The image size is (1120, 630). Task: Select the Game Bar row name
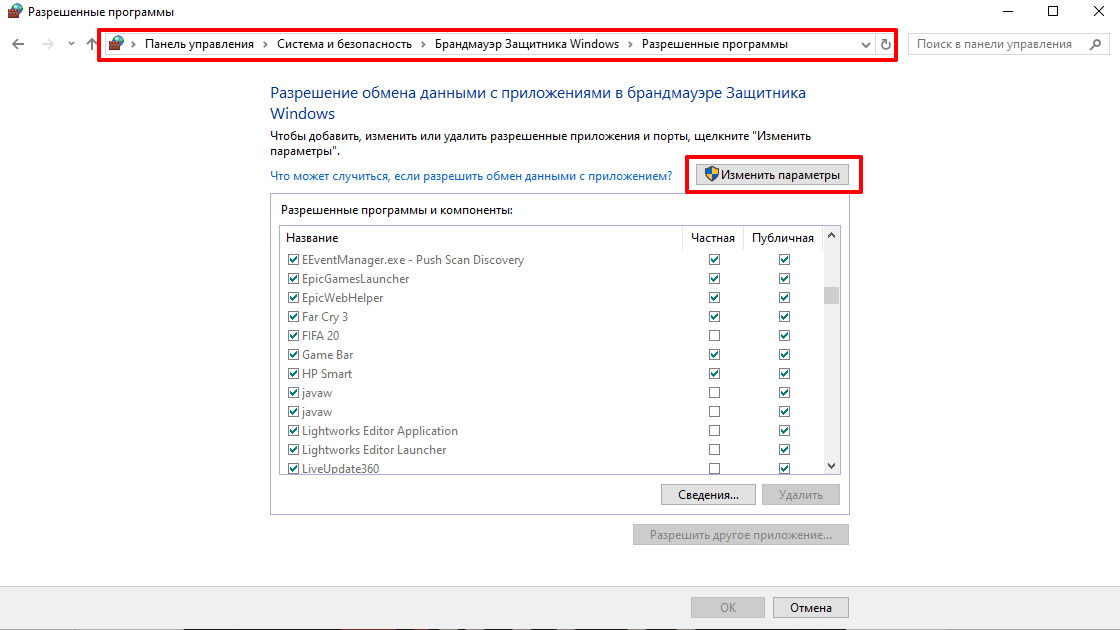[x=327, y=354]
